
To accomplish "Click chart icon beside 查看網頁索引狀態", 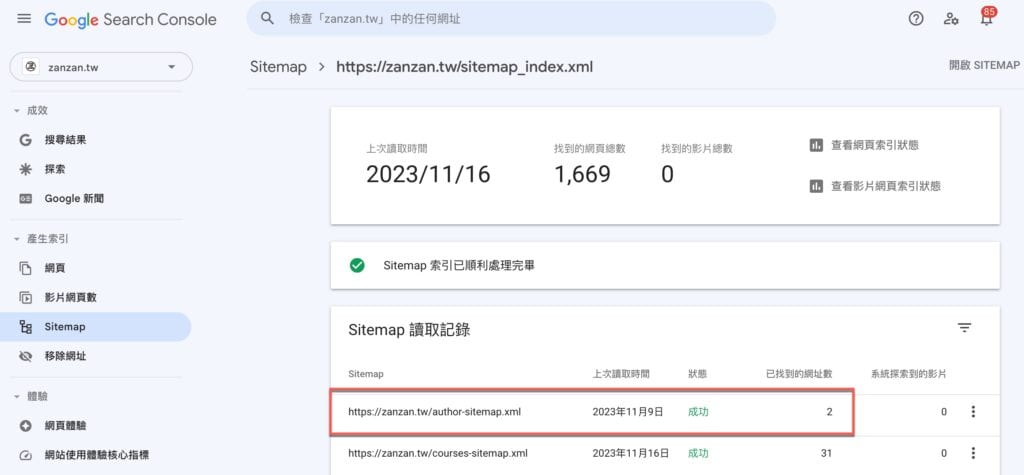I will pos(816,145).
